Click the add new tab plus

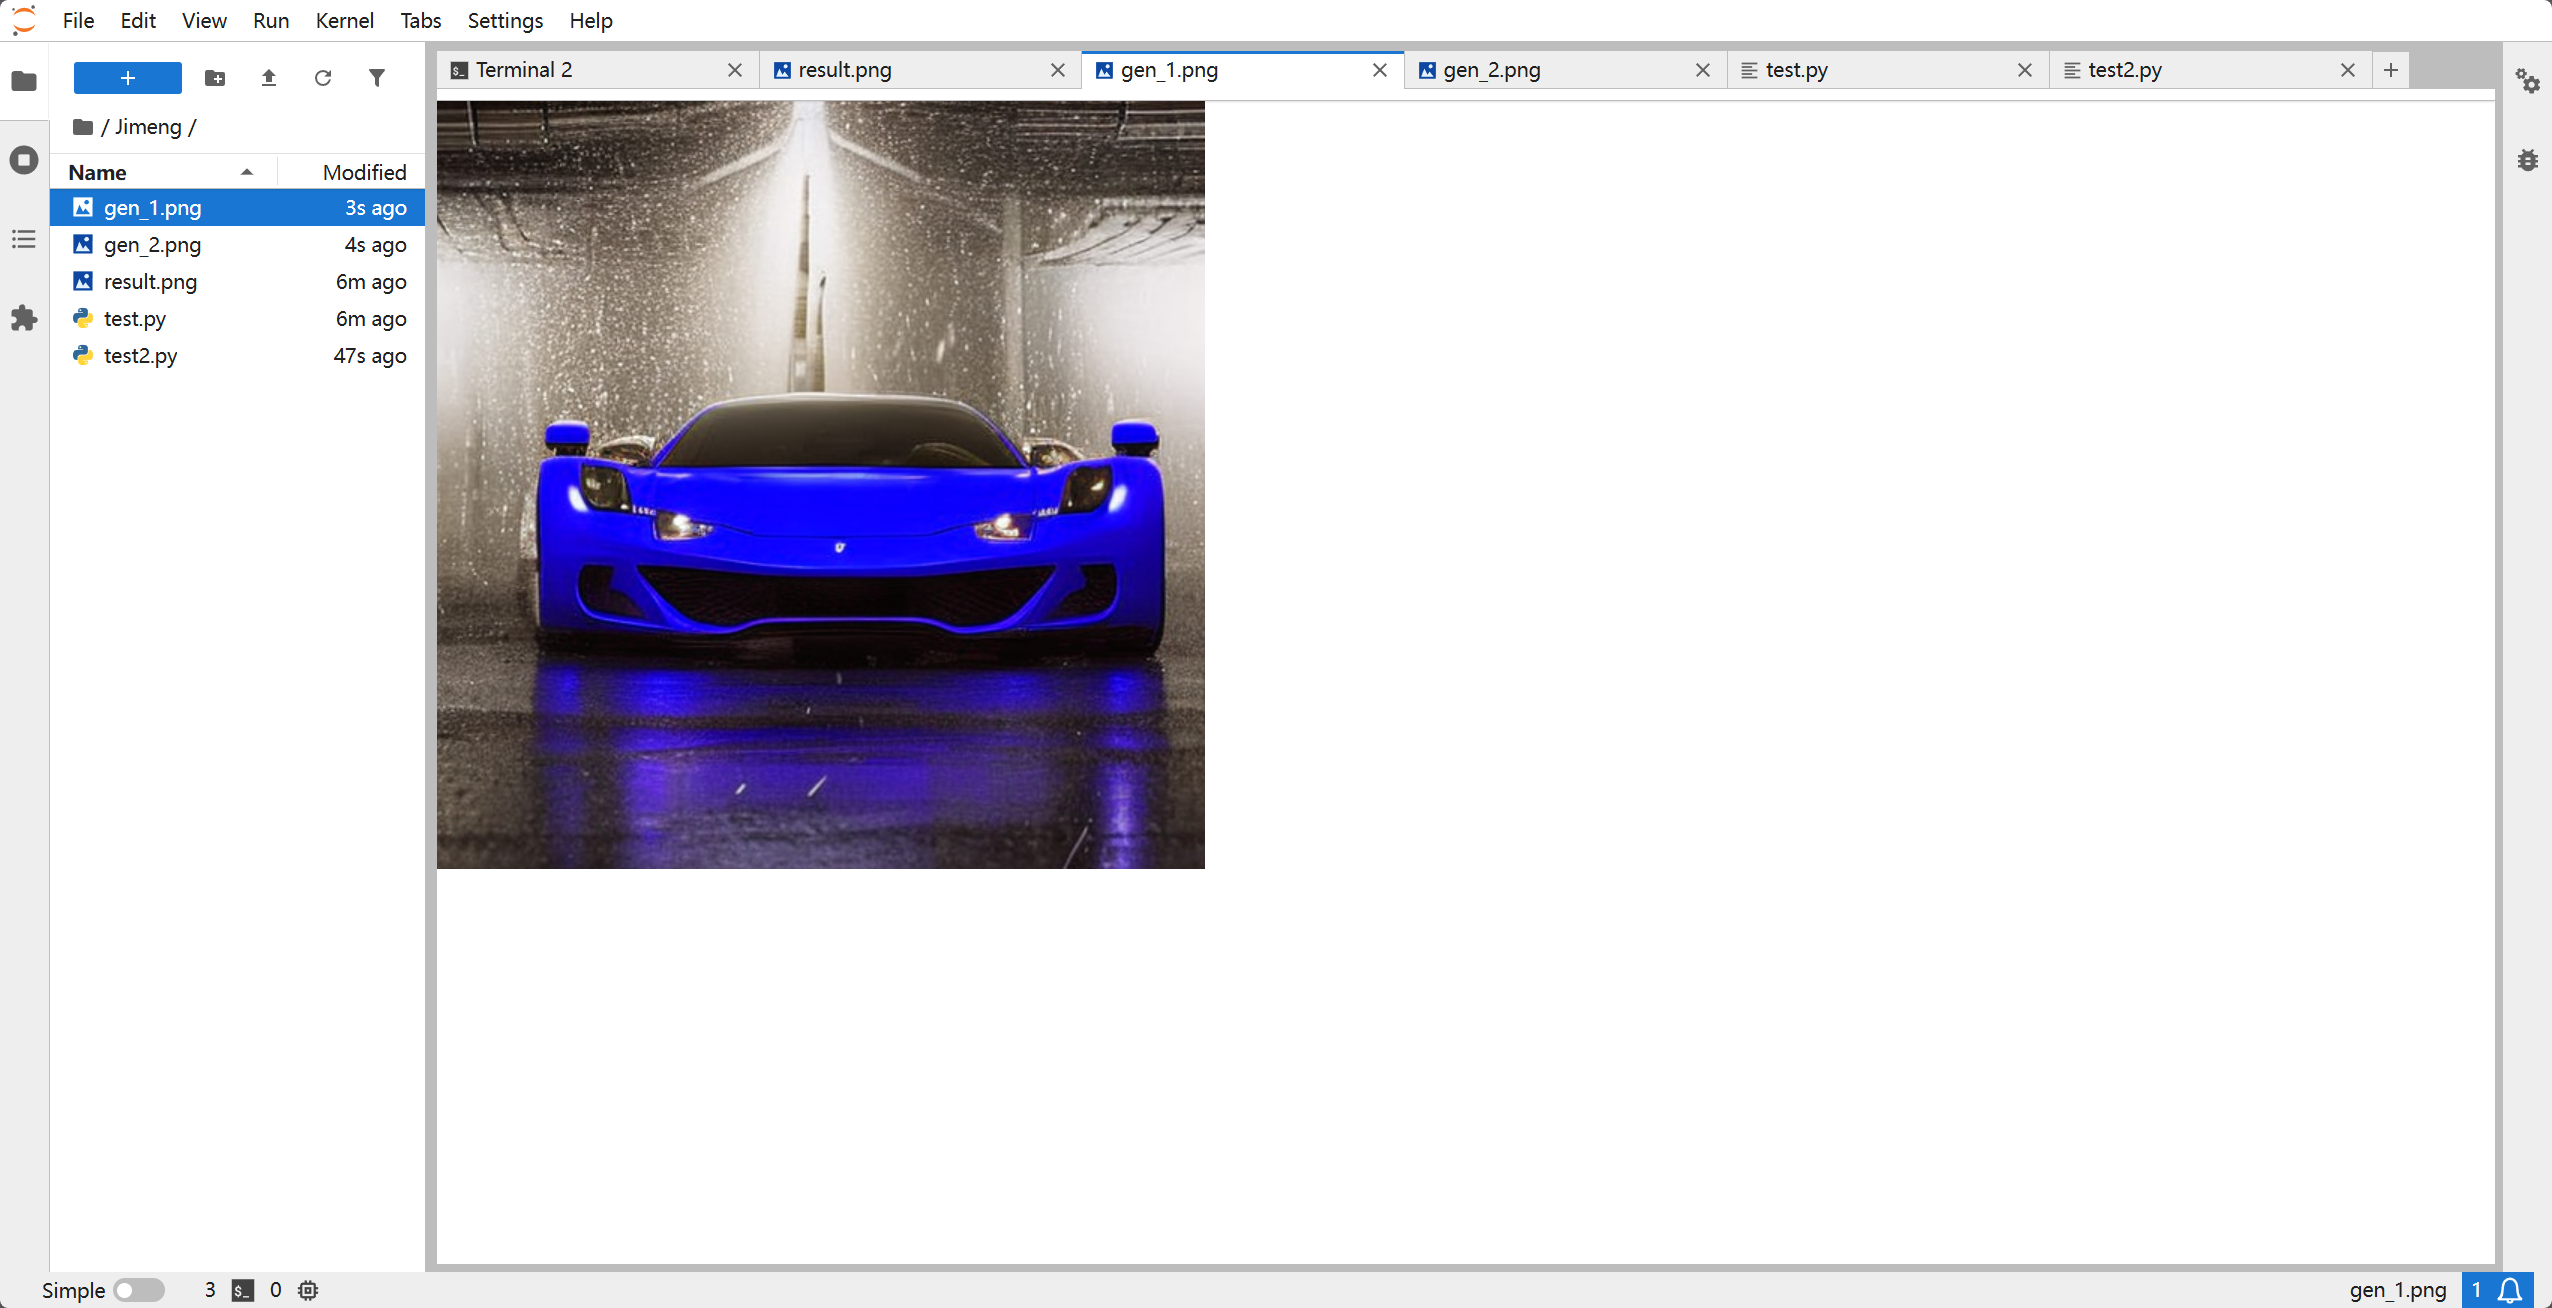coord(2391,70)
